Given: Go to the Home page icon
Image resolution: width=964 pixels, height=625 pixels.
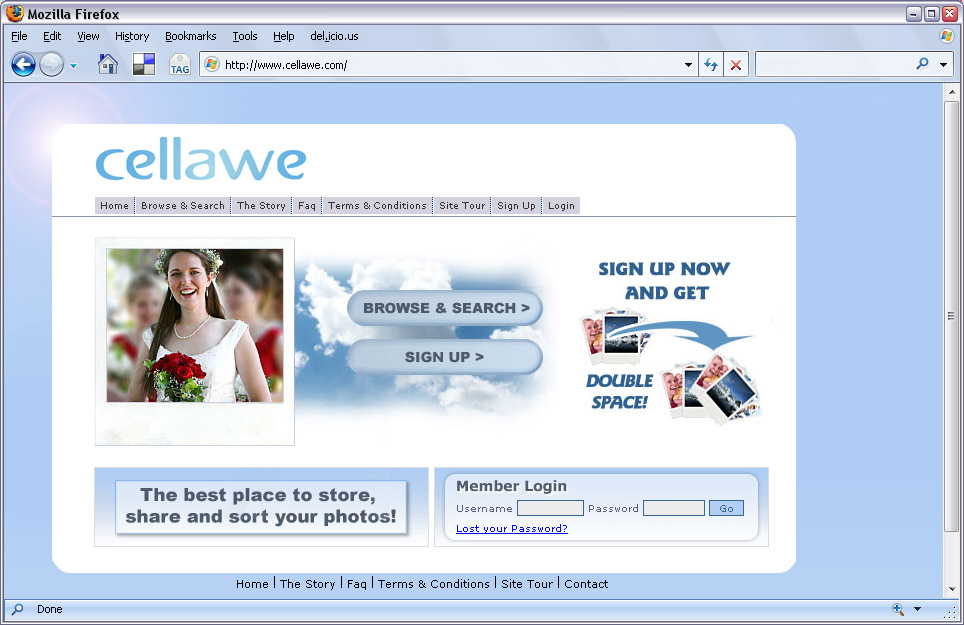Looking at the screenshot, I should coord(108,64).
